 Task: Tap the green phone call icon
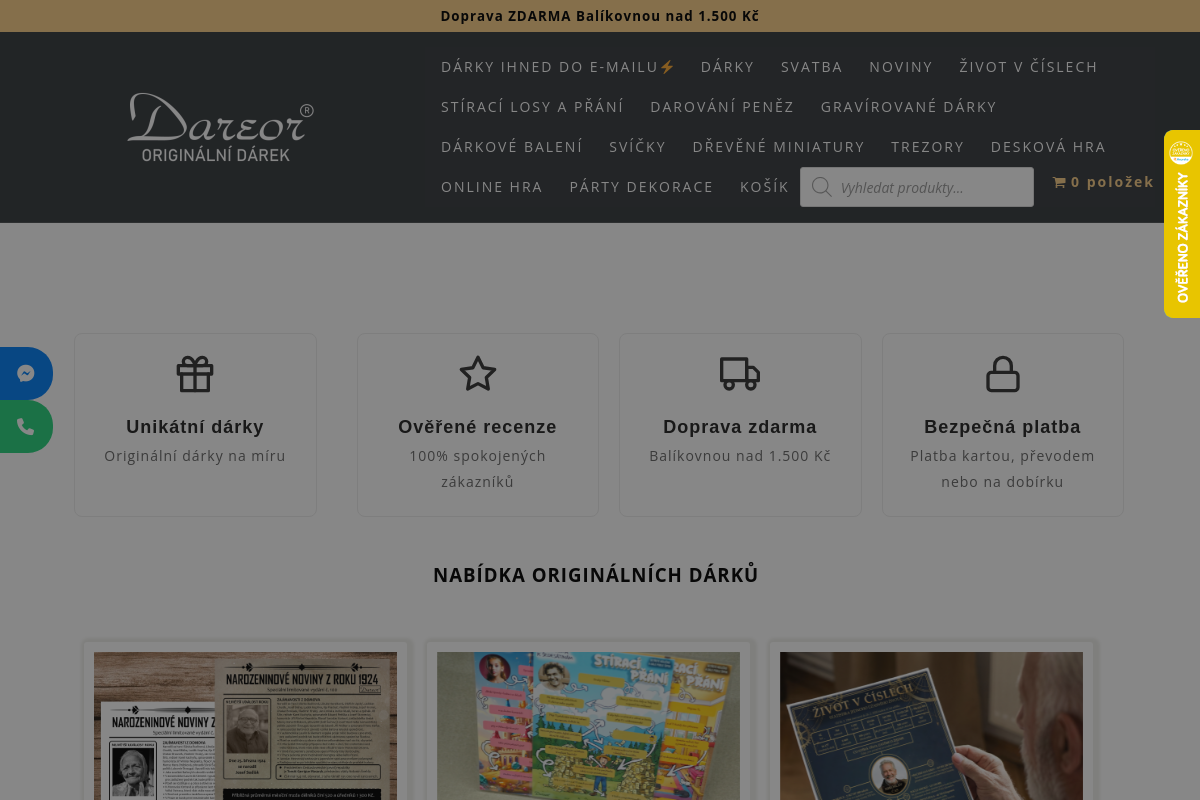(26, 427)
